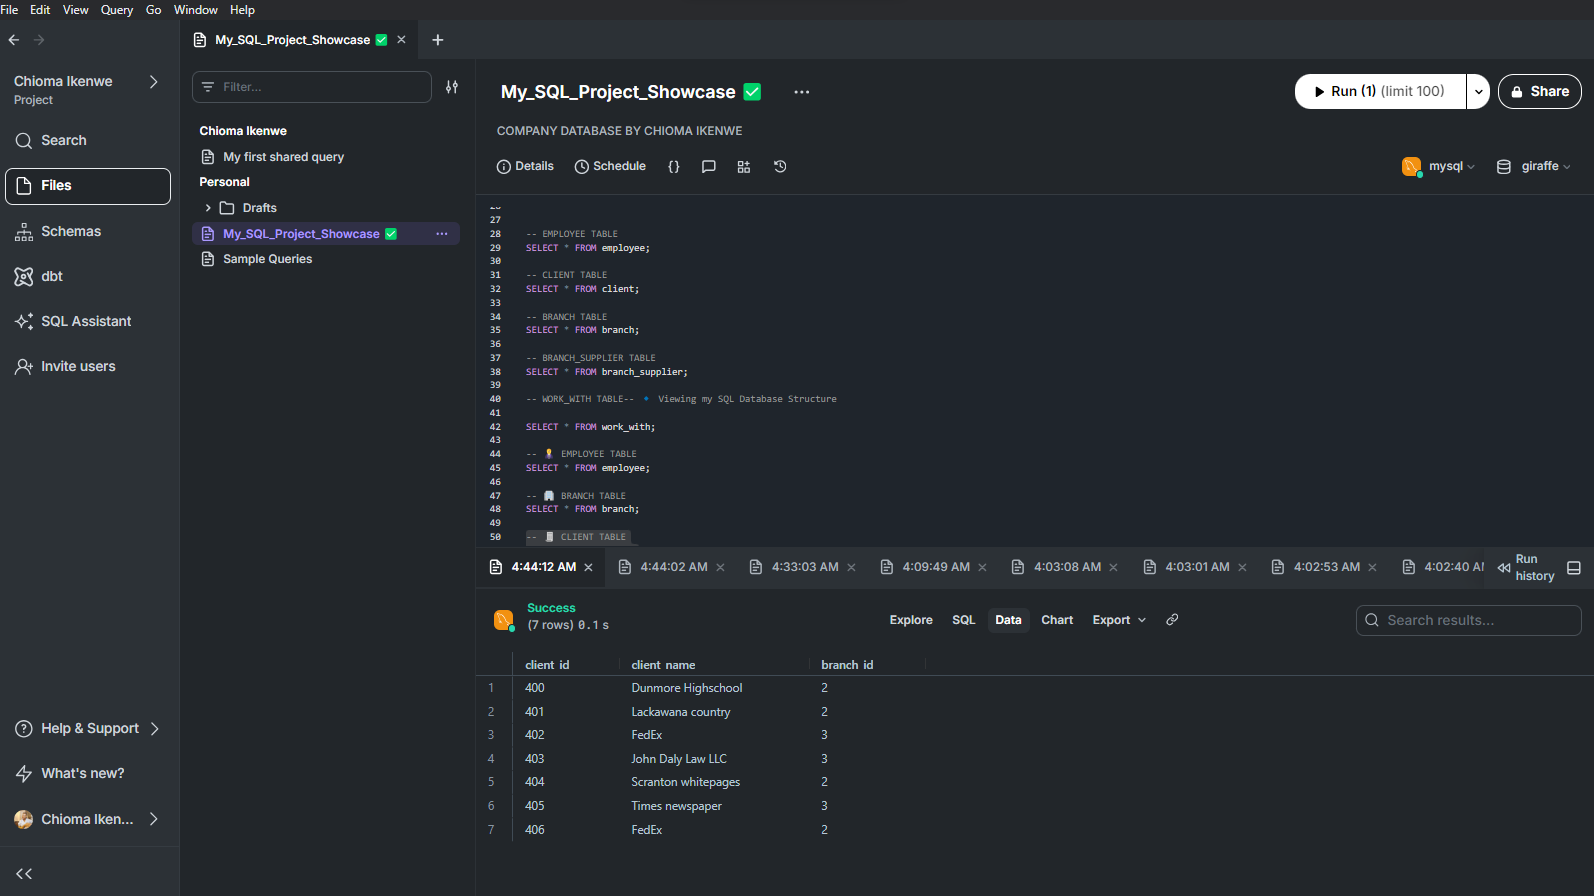Open the comments speech bubble icon
Image resolution: width=1594 pixels, height=896 pixels.
709,167
